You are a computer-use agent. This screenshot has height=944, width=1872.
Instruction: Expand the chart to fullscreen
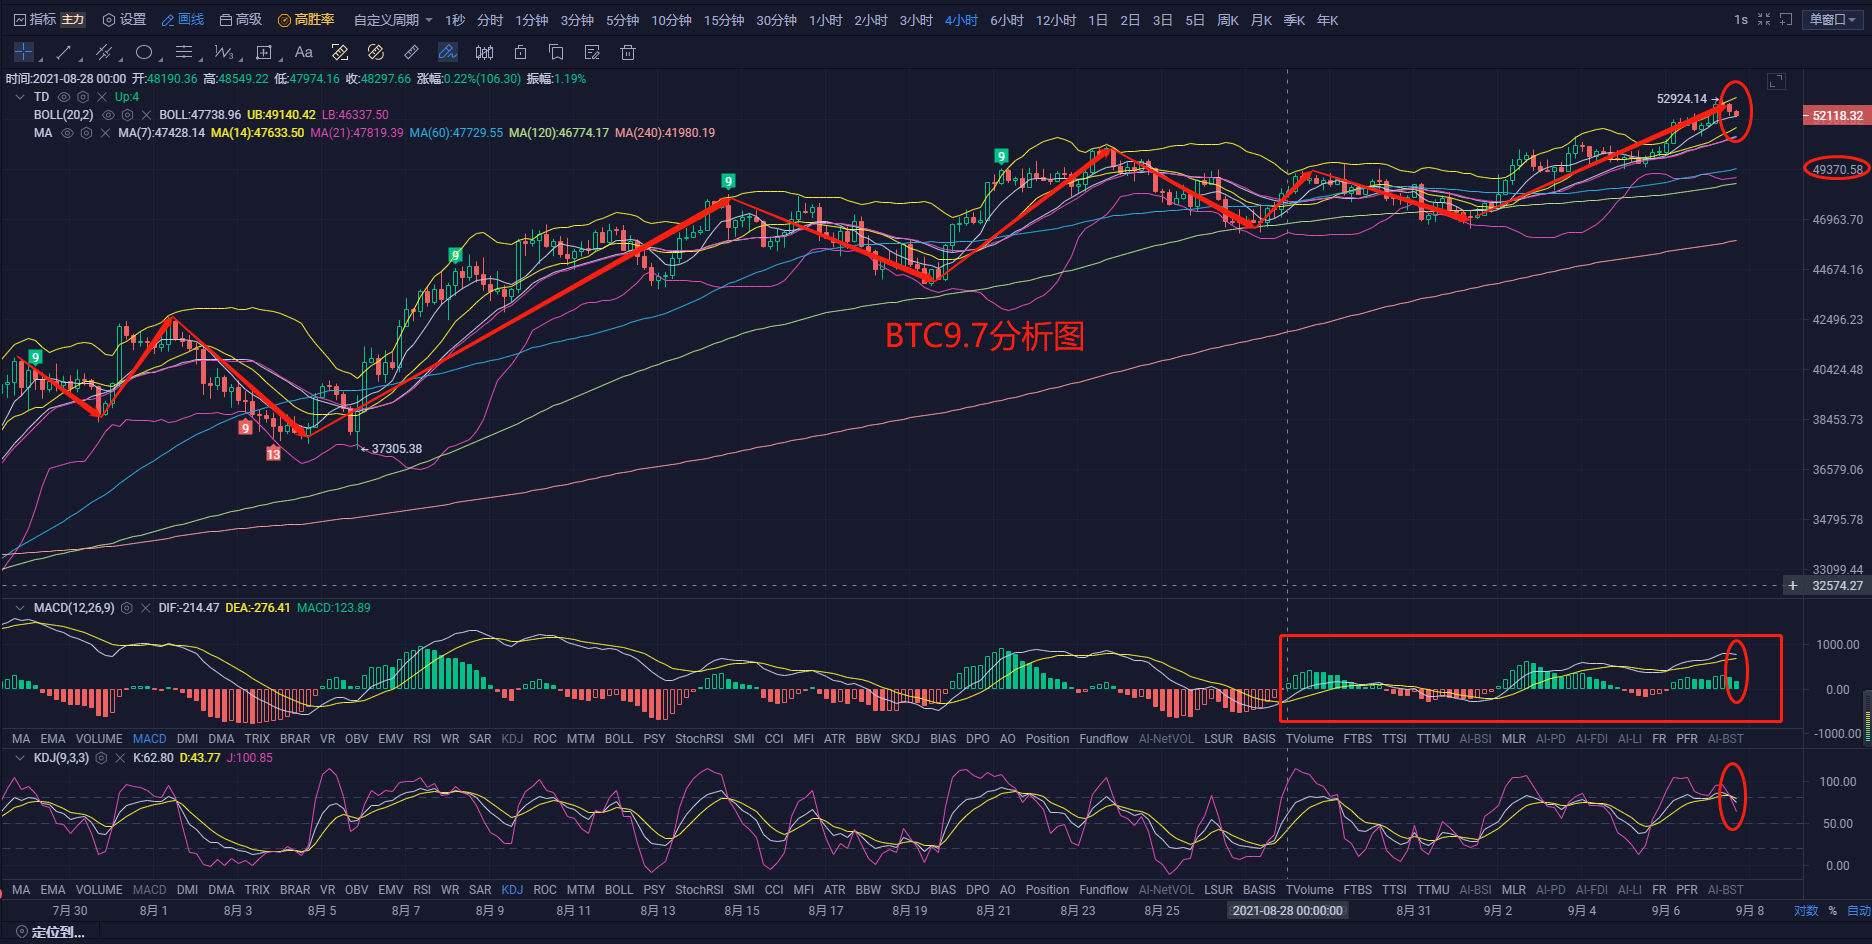tap(1776, 82)
